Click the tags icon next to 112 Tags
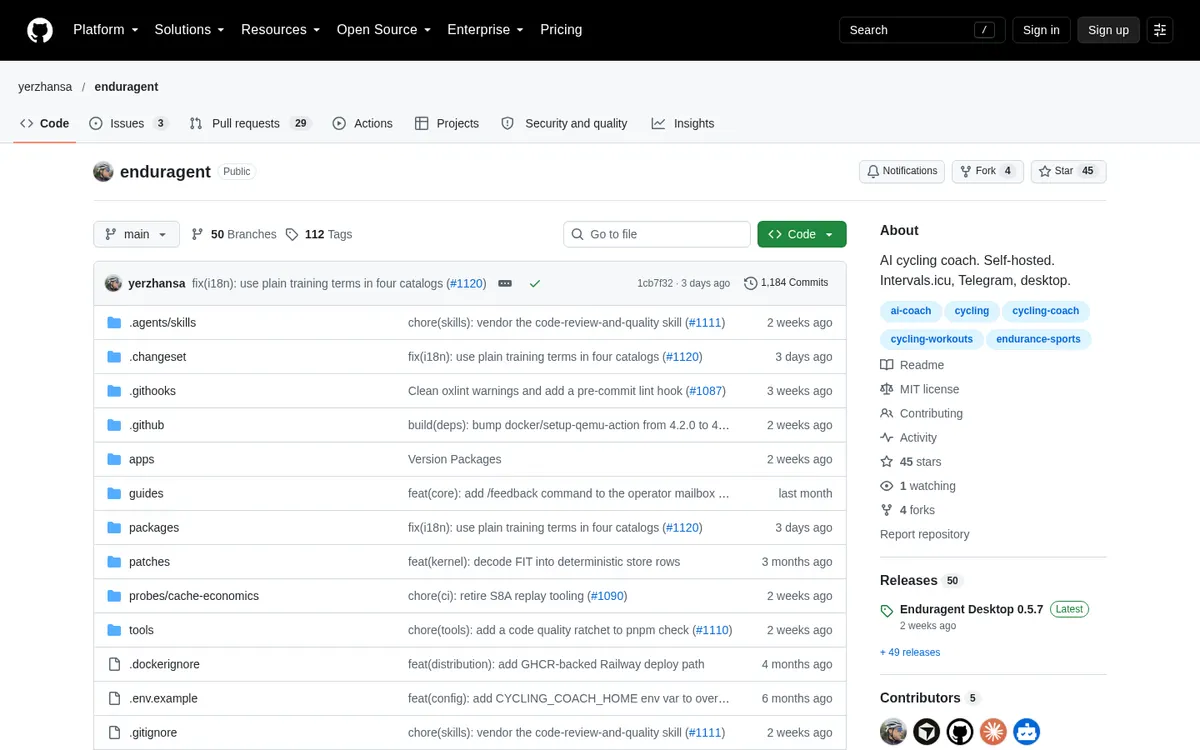1200x750 pixels. 292,234
